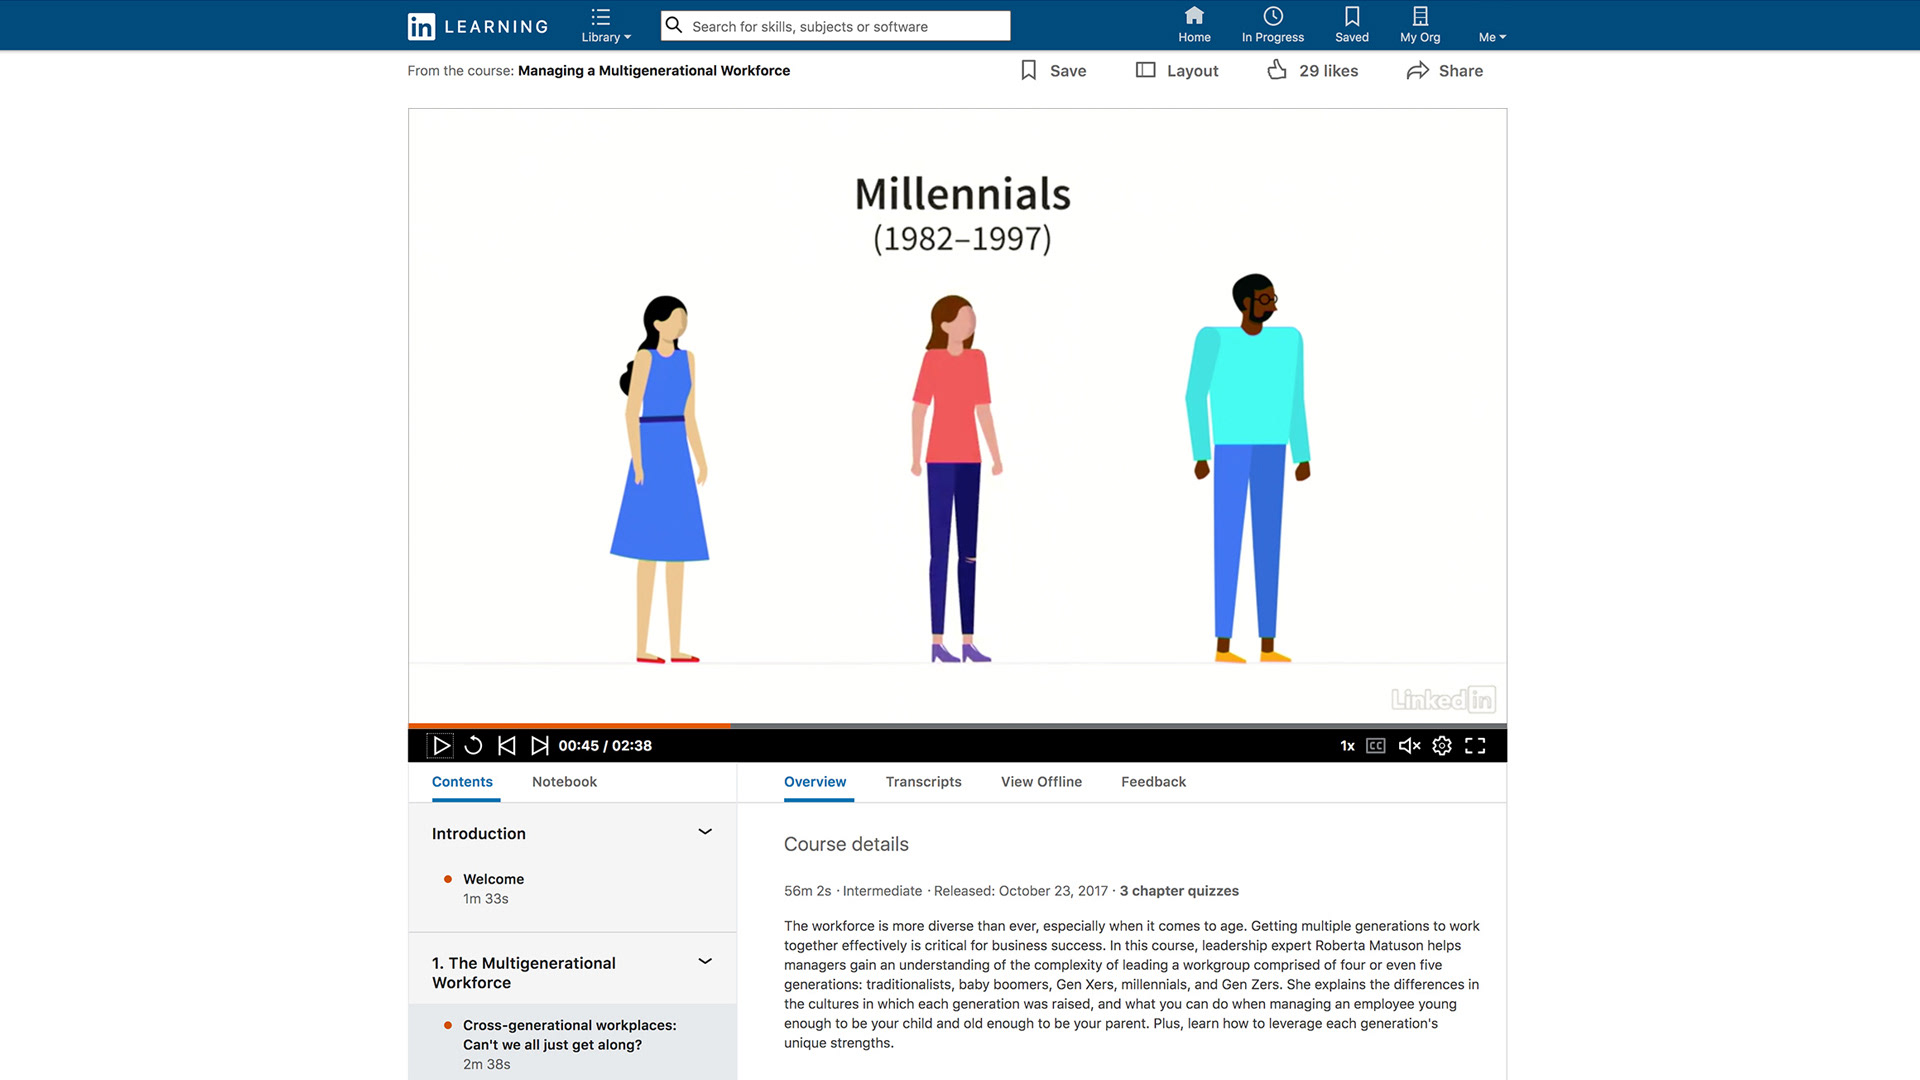
Task: Click the LinkedIn Learning logo
Action: pos(478,27)
